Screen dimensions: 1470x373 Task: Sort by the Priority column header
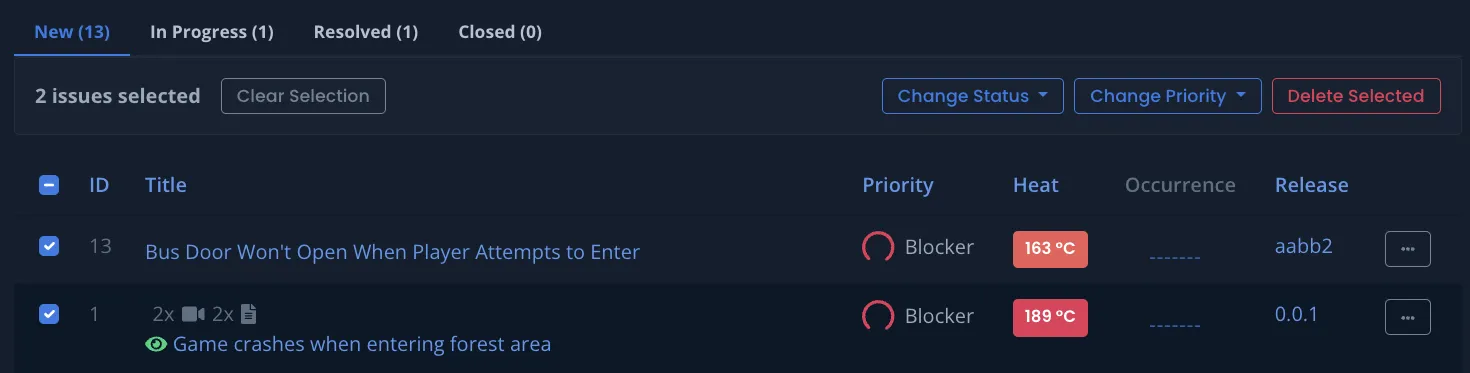(x=897, y=185)
